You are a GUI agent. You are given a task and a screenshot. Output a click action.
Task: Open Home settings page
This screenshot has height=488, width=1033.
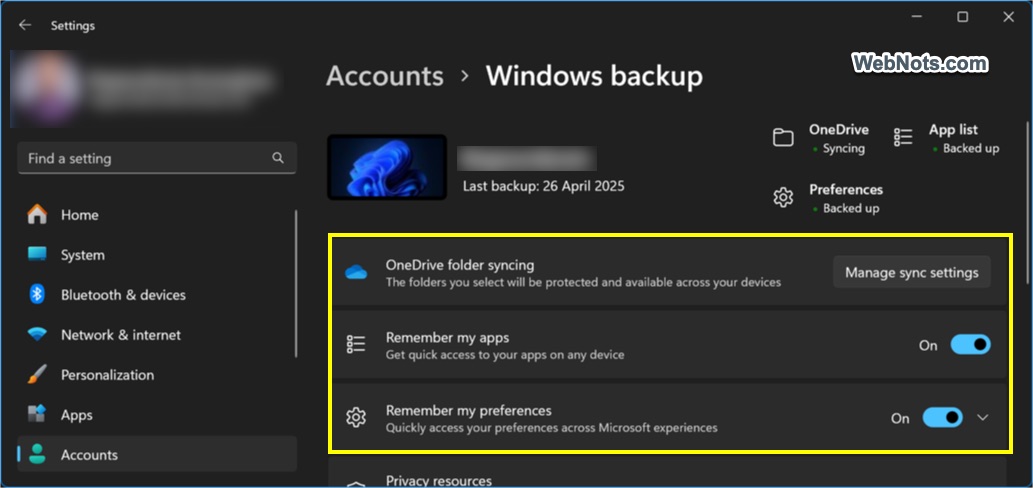tap(157, 215)
